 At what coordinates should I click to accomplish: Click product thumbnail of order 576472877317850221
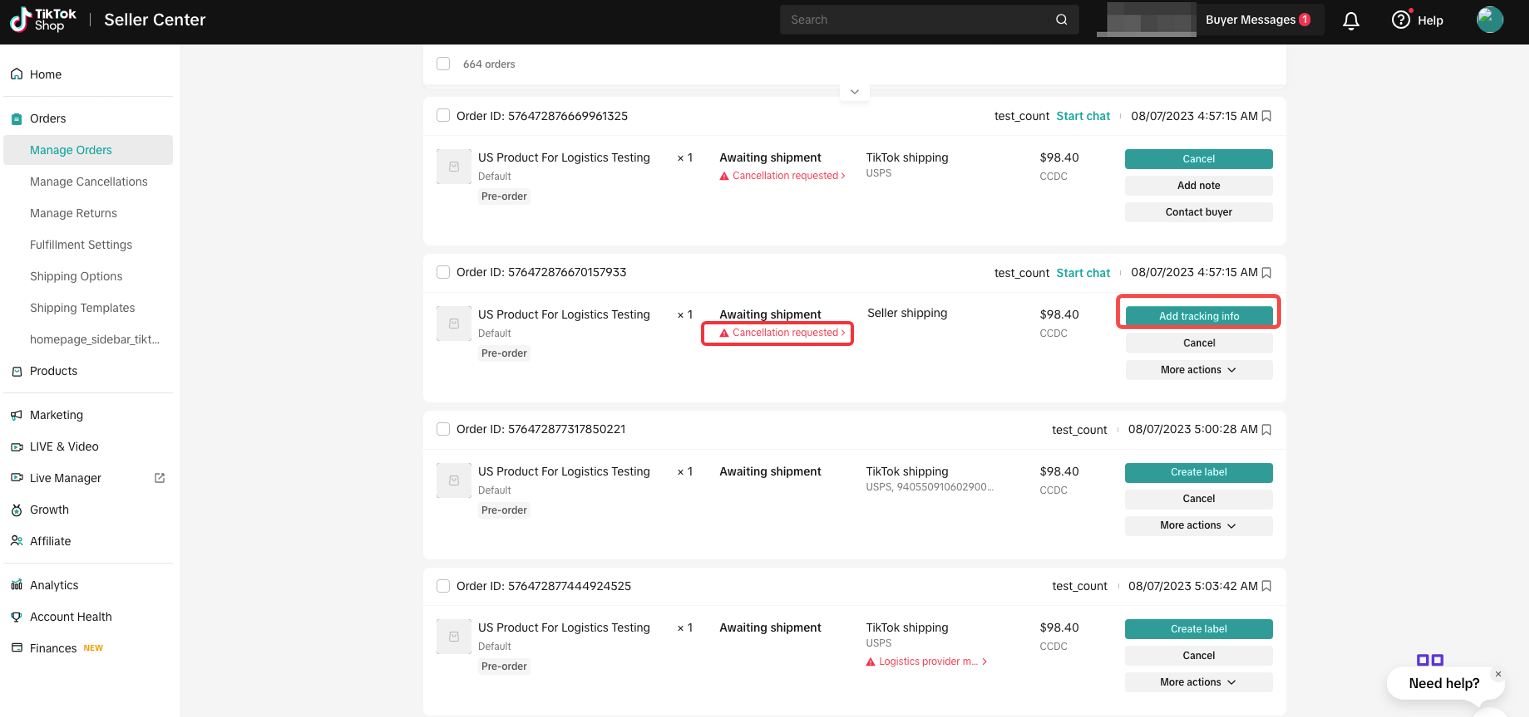[x=454, y=481]
